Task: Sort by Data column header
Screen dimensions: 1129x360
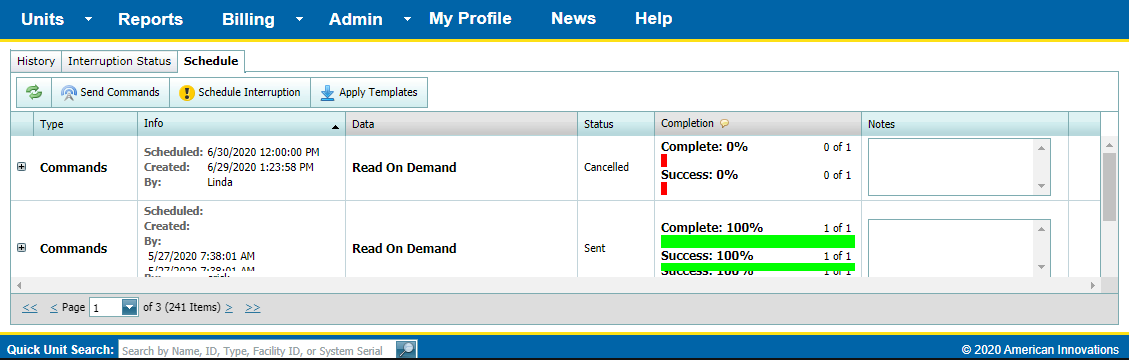Action: click(462, 124)
